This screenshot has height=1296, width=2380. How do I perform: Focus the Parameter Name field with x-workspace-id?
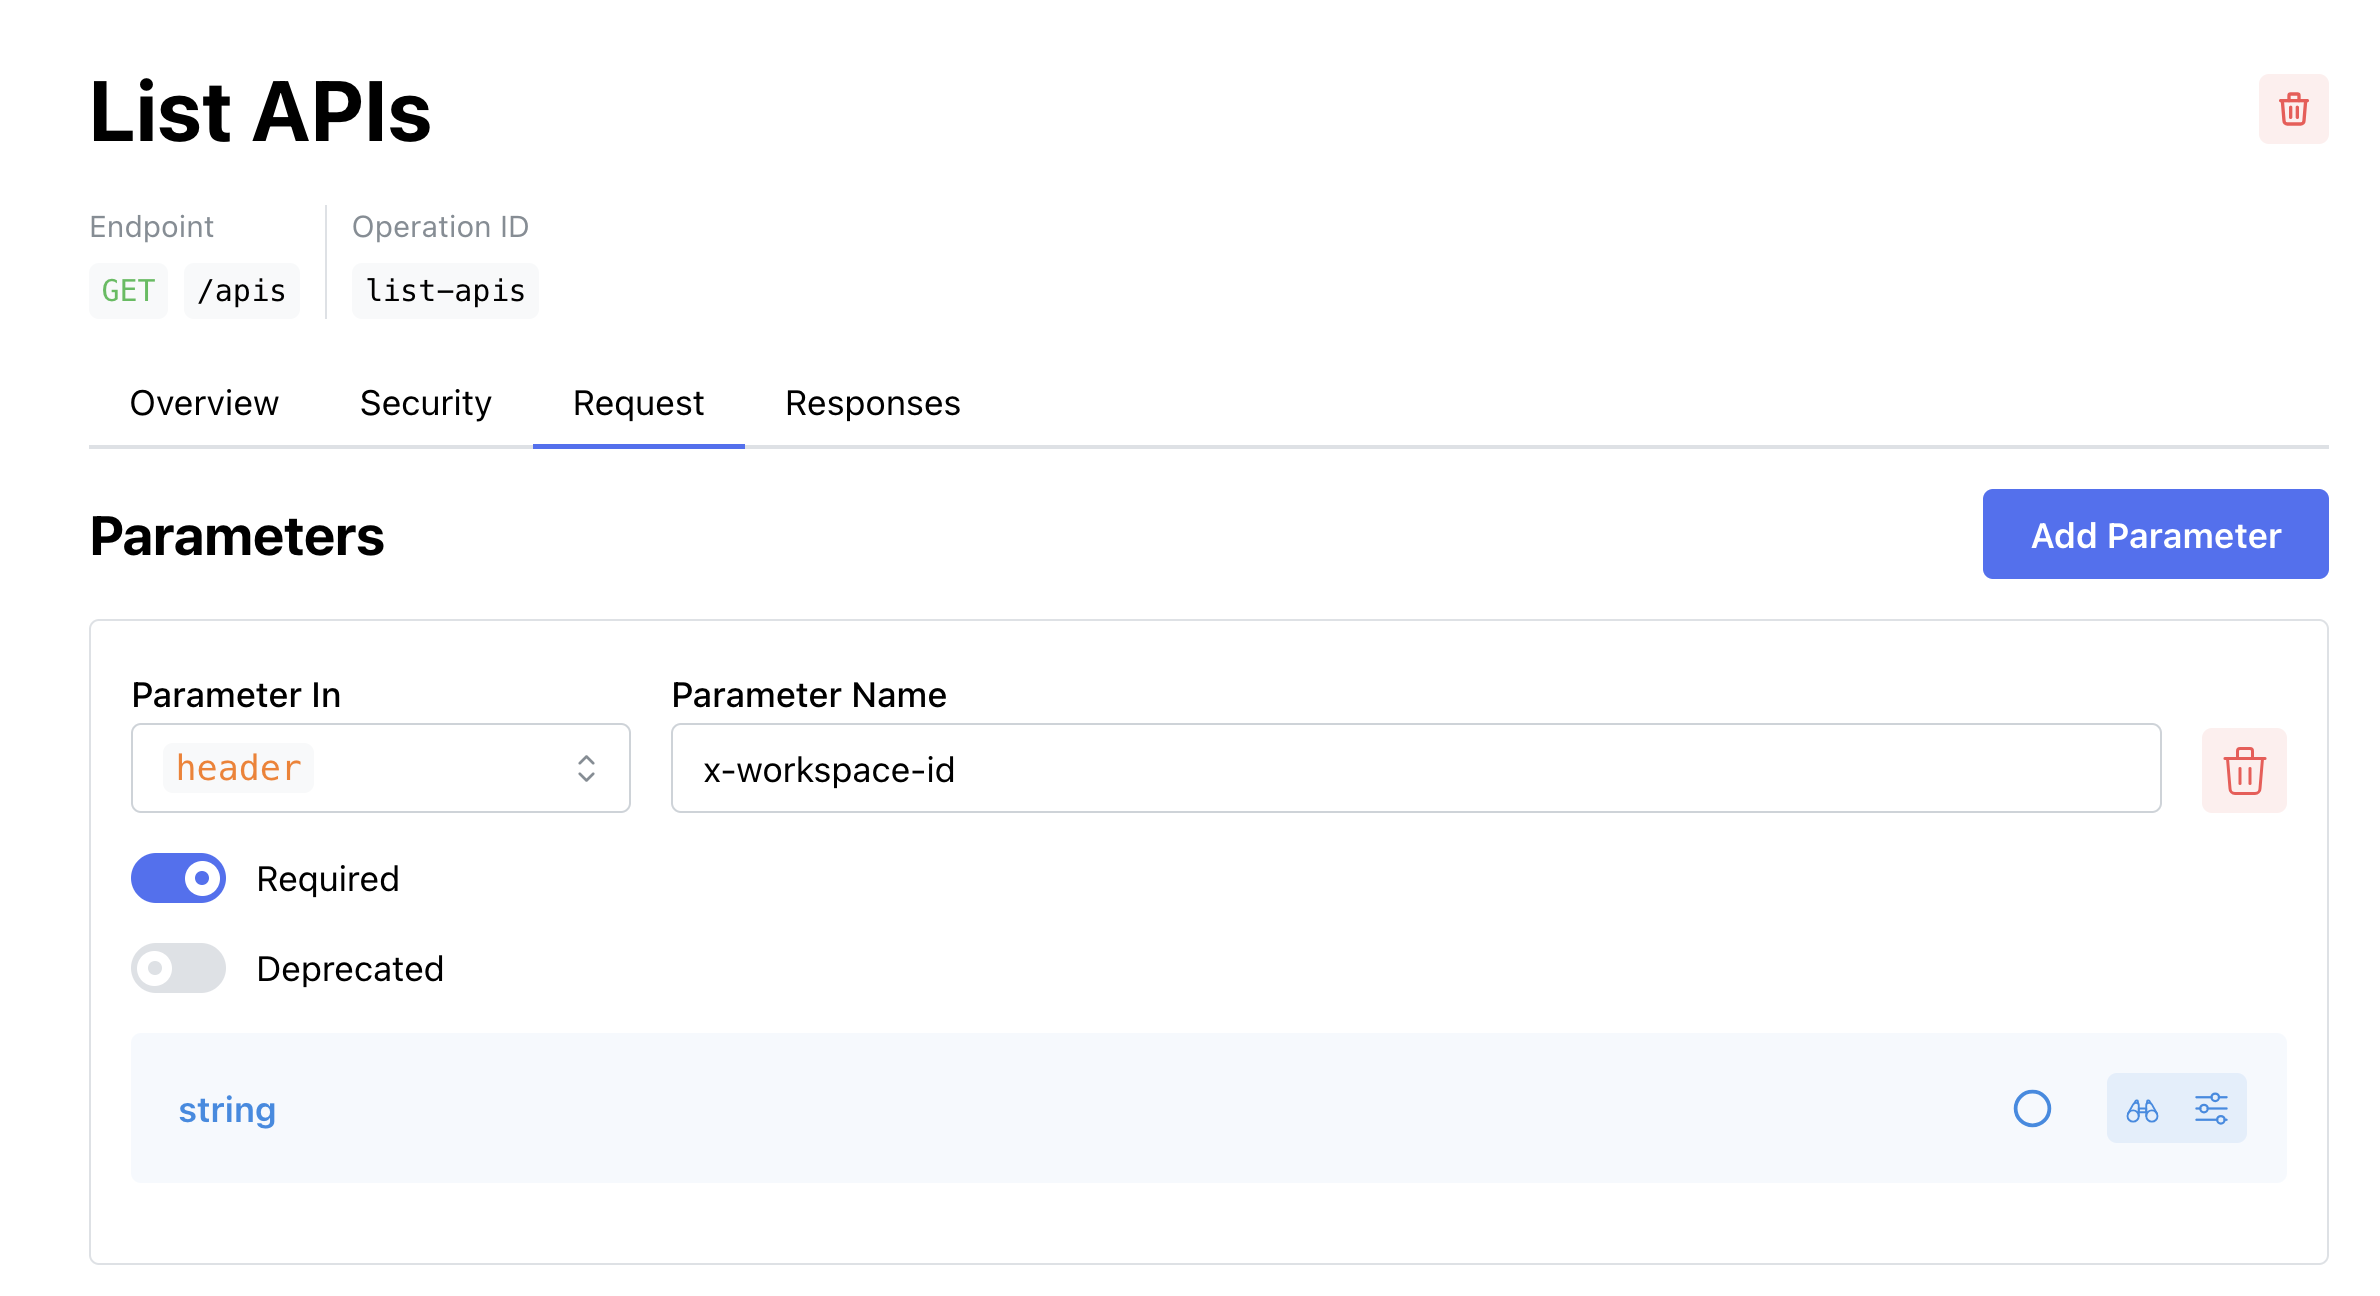pyautogui.click(x=1416, y=768)
